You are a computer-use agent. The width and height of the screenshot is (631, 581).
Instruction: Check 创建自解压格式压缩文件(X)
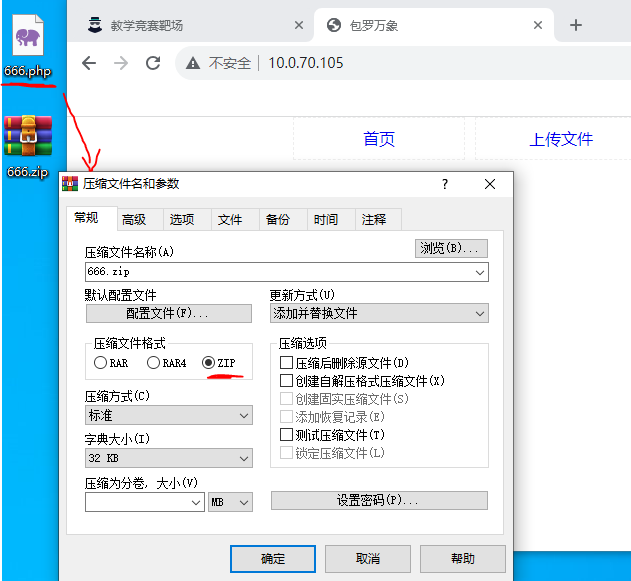[286, 380]
